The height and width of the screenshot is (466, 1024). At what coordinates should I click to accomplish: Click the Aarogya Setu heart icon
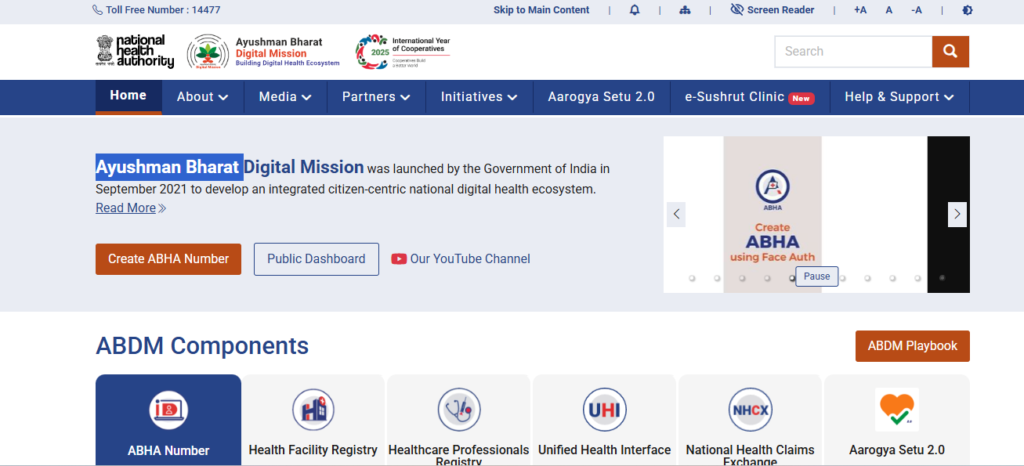click(897, 410)
